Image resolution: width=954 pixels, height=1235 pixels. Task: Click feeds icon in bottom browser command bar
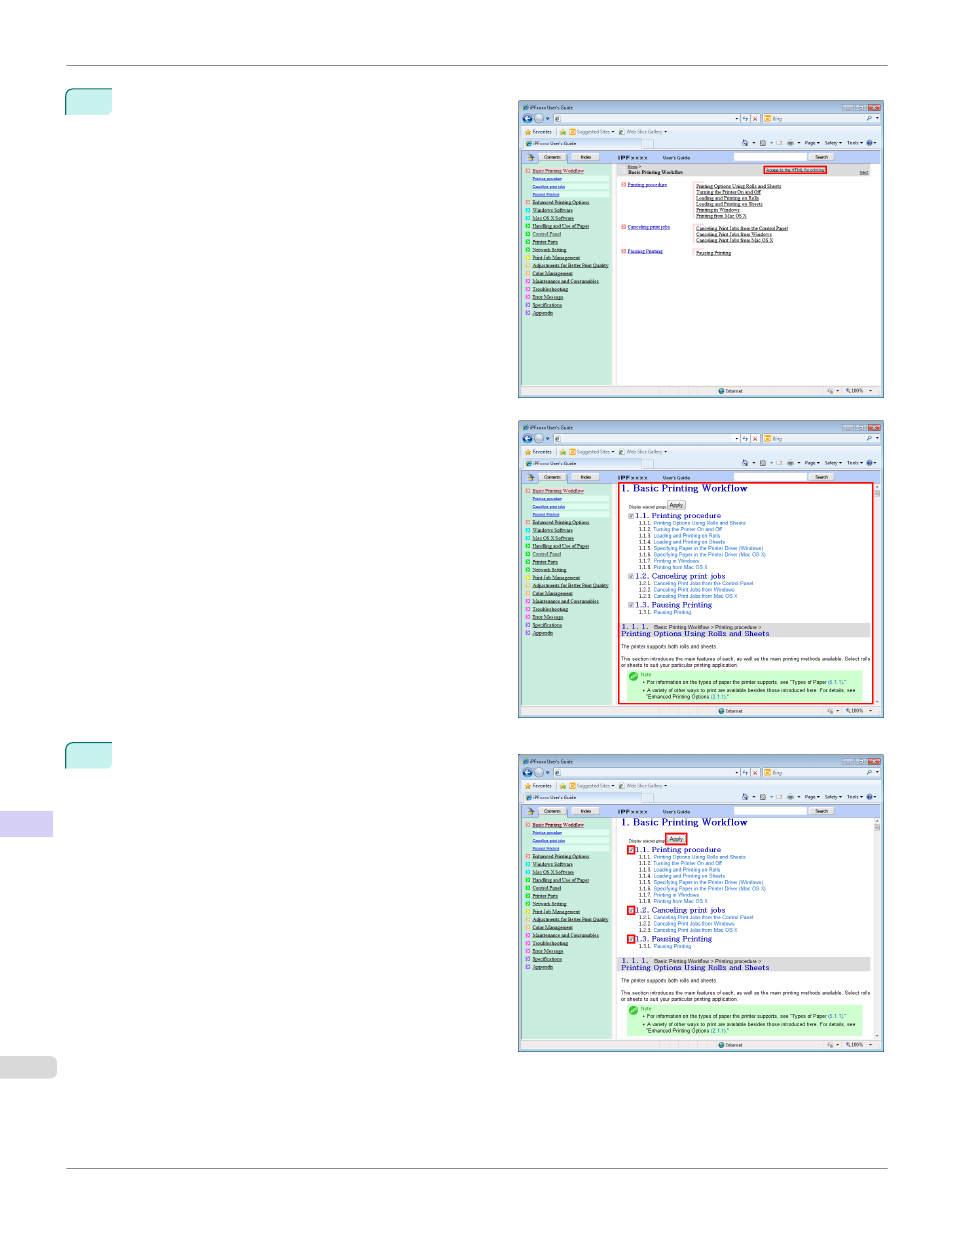(x=763, y=797)
